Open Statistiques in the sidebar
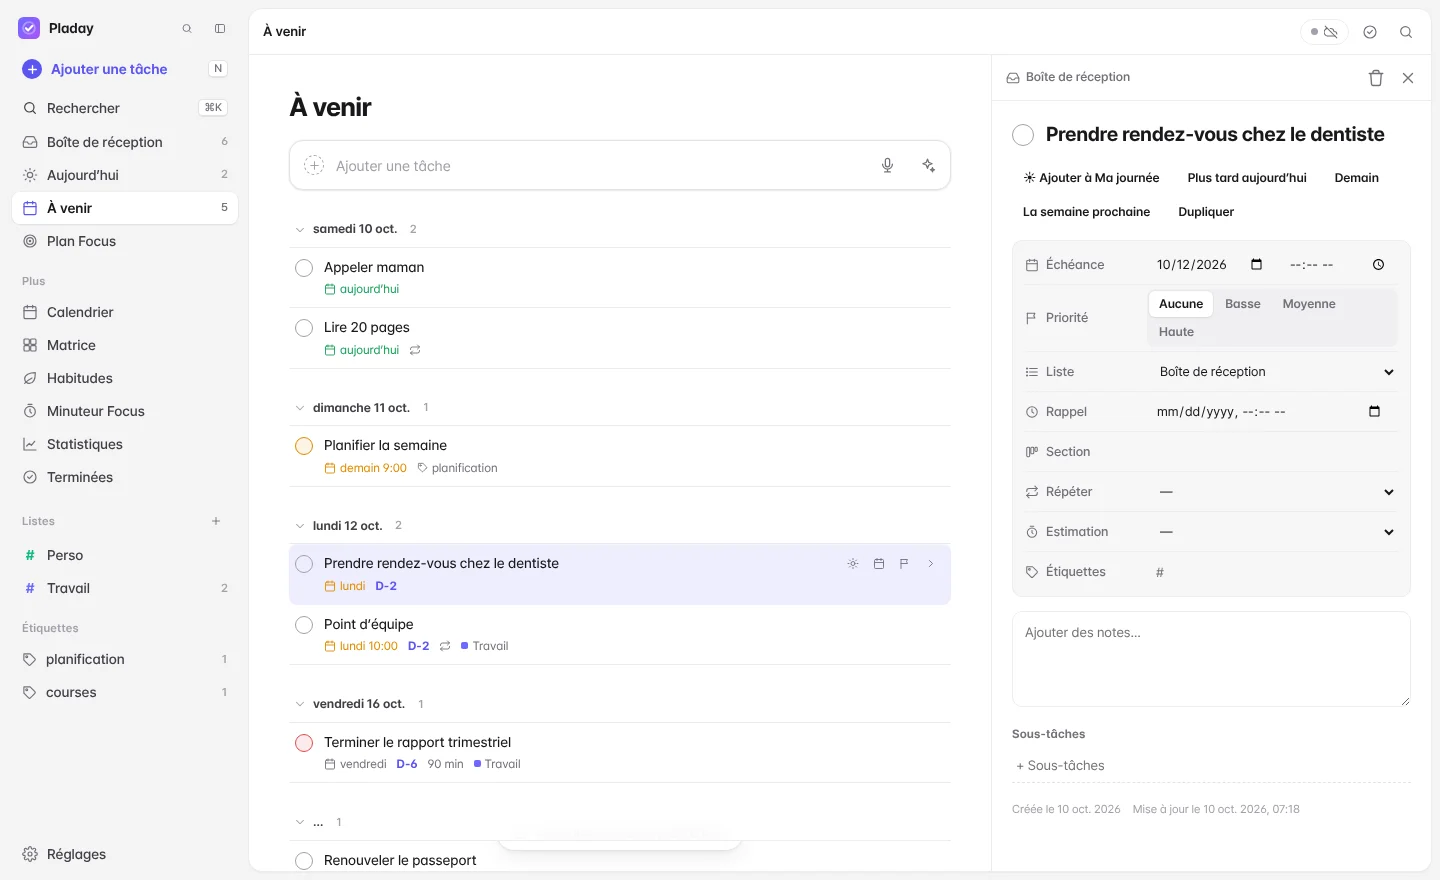Image resolution: width=1440 pixels, height=880 pixels. click(125, 444)
